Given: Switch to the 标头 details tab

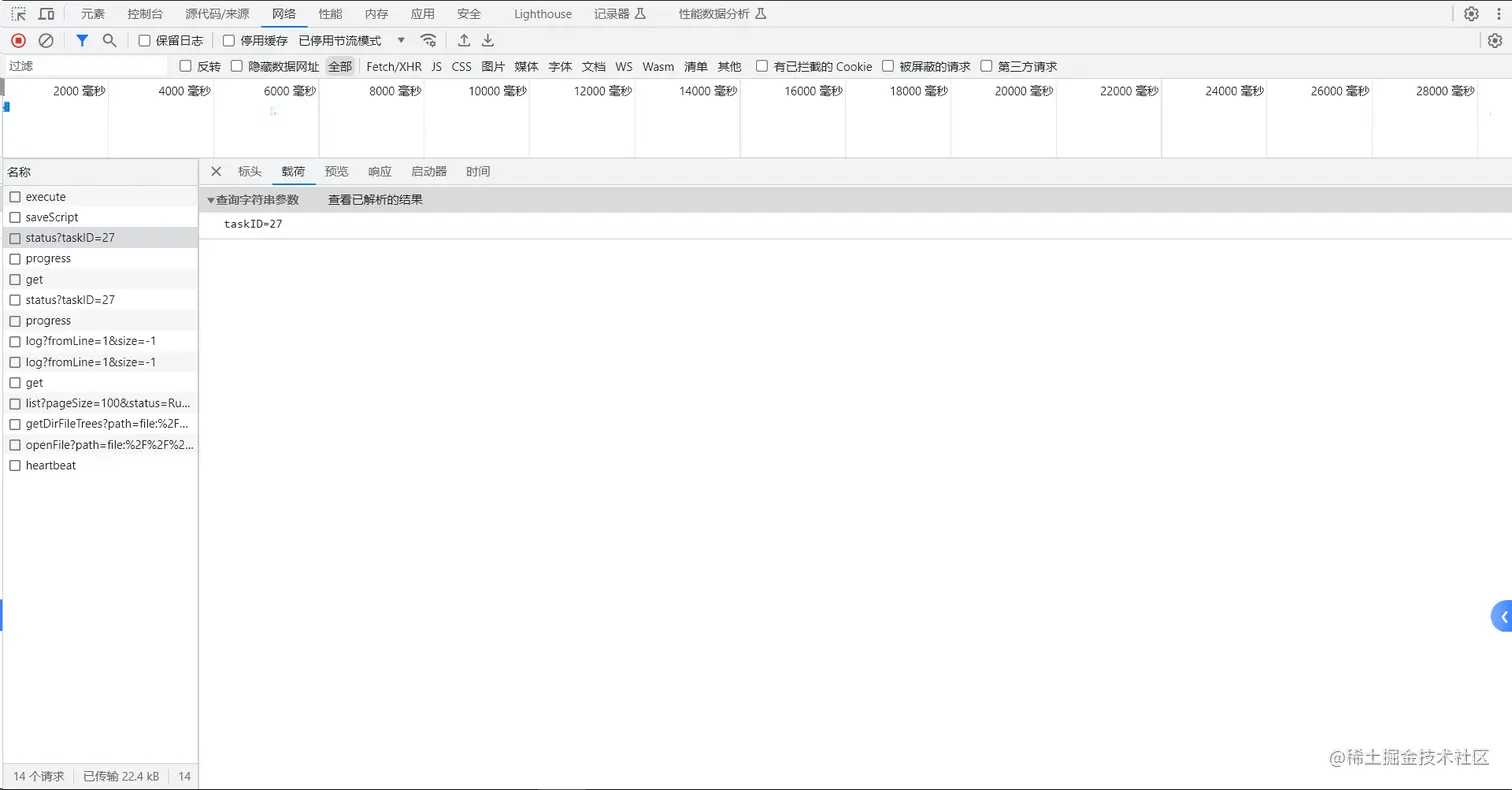Looking at the screenshot, I should click(x=250, y=171).
